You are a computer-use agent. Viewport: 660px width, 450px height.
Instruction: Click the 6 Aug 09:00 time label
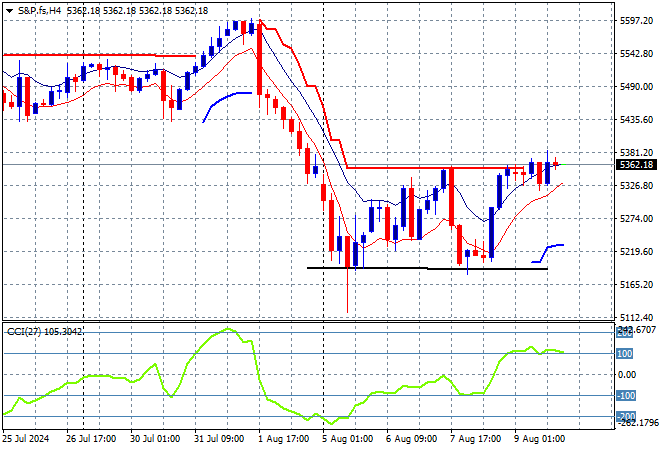[x=412, y=439]
